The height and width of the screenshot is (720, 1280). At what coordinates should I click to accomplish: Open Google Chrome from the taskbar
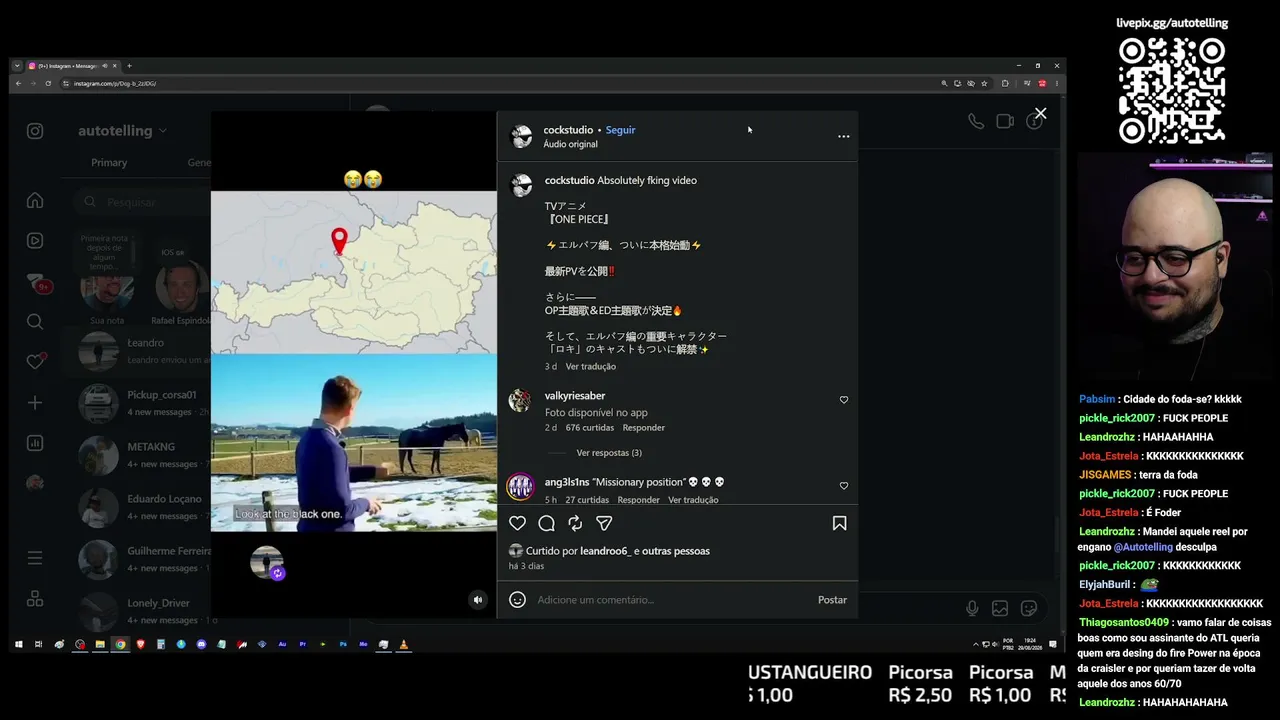pos(120,645)
